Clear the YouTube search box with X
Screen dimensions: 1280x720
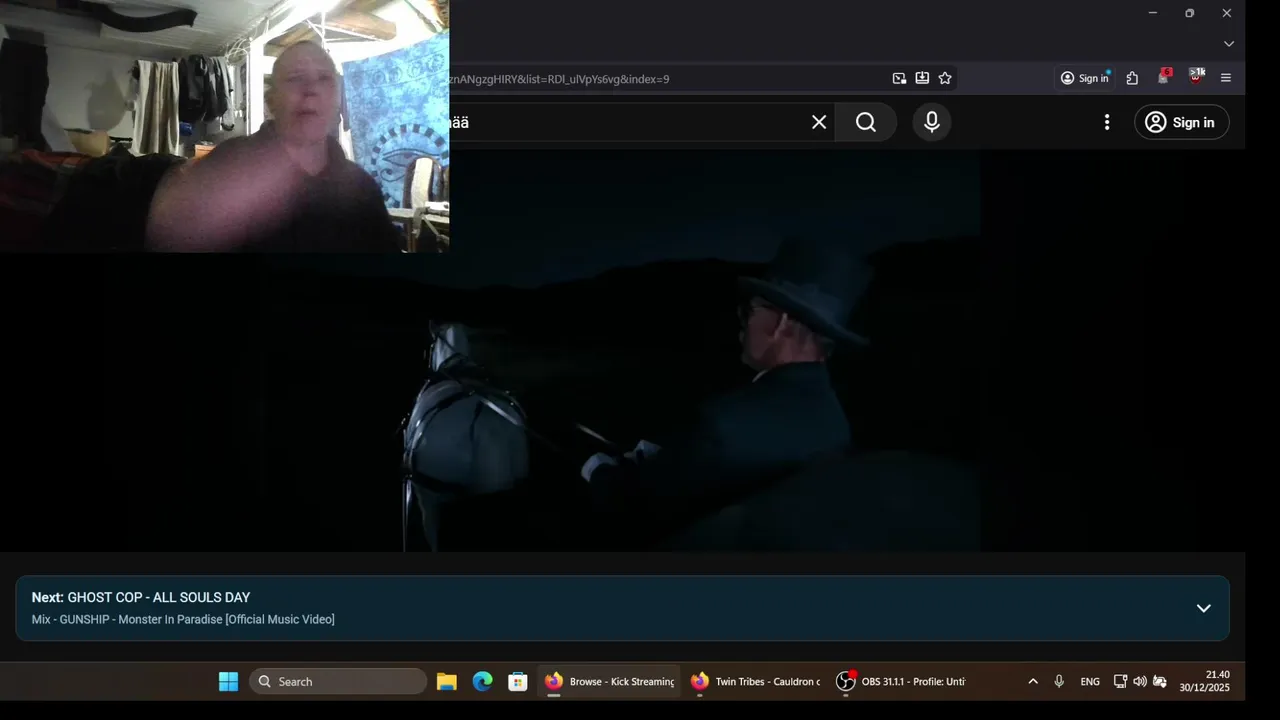(x=819, y=122)
